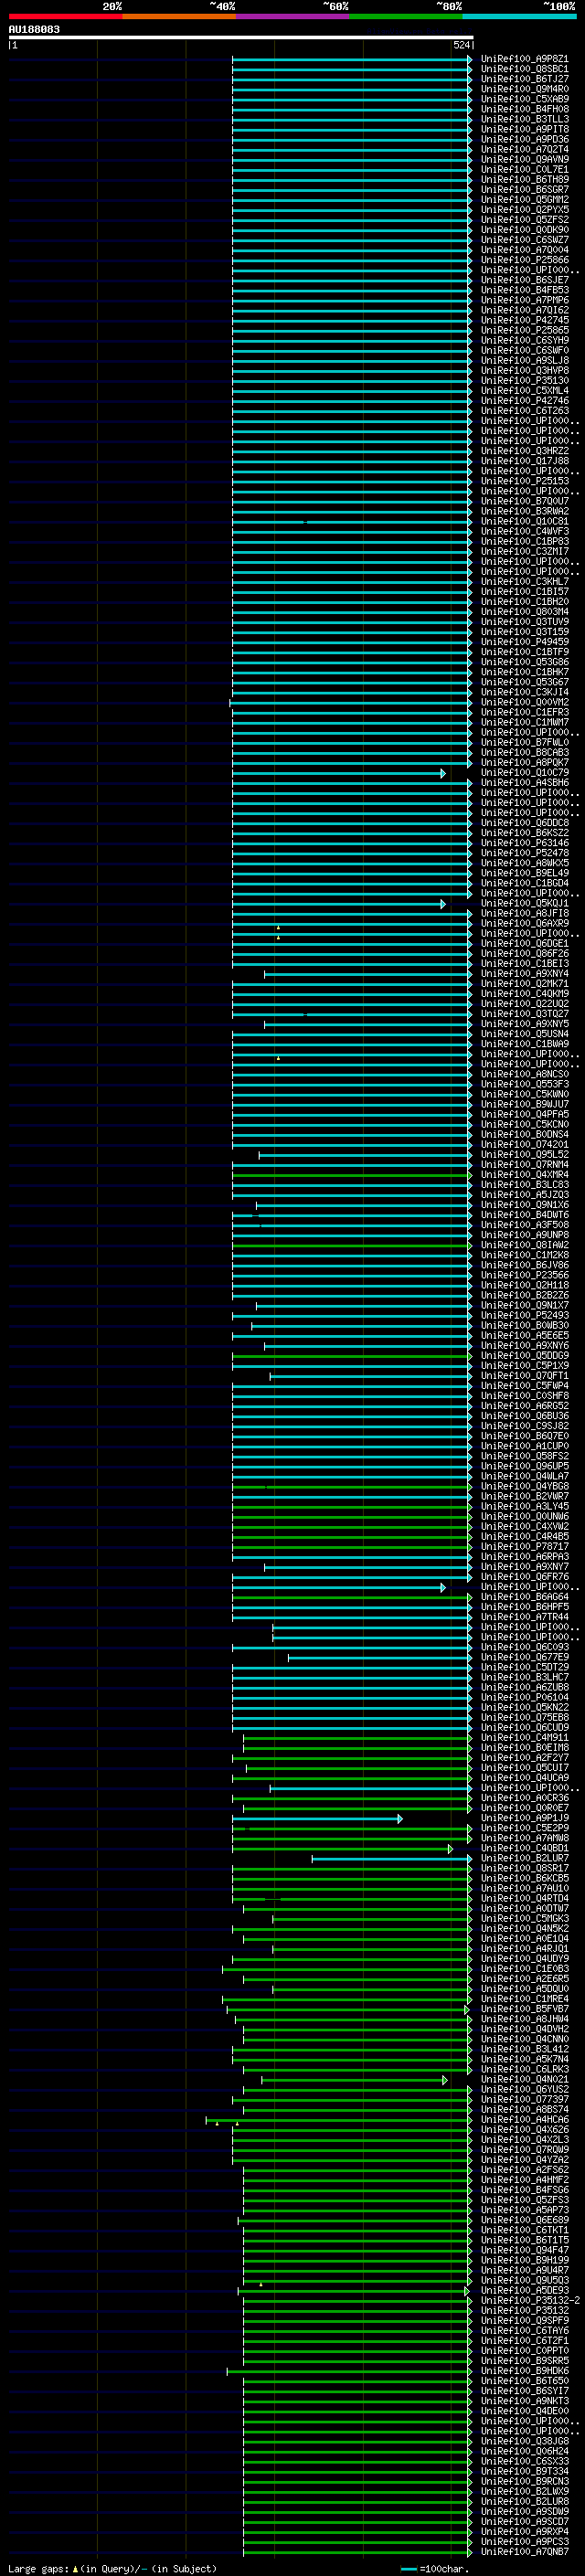Click UniRef100_Q94F47 label

(524, 2250)
